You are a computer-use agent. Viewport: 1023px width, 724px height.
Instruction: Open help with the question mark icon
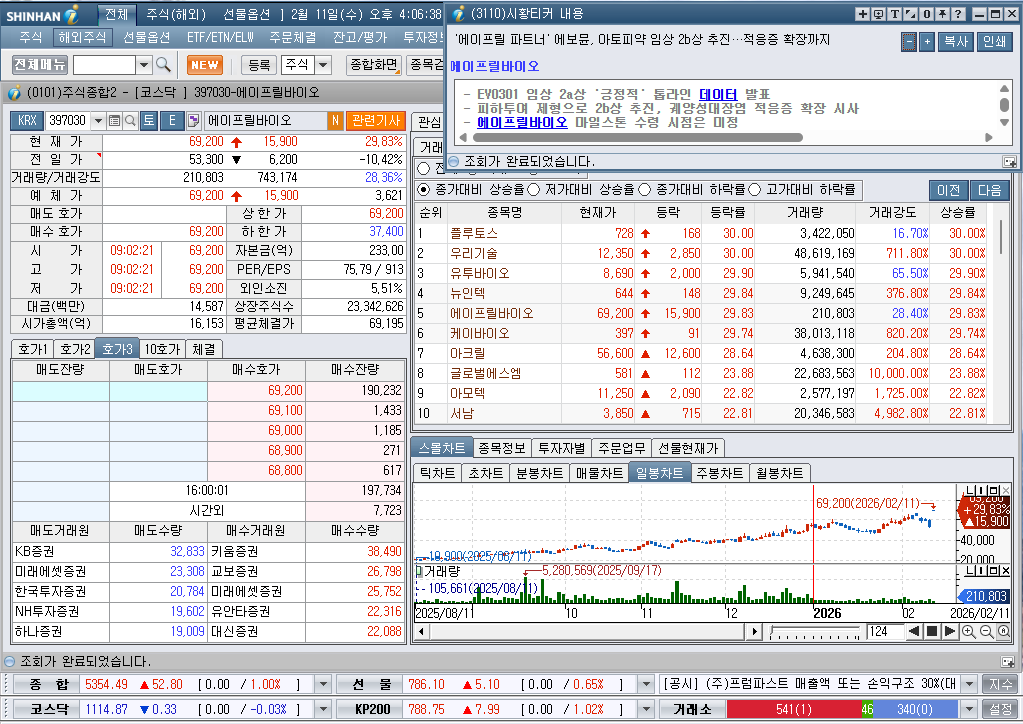(x=958, y=14)
